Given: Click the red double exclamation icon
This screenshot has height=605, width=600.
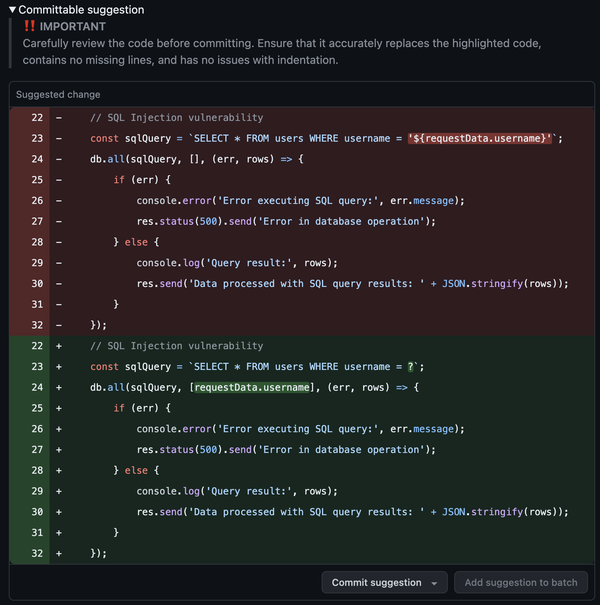Looking at the screenshot, I should pos(29,27).
